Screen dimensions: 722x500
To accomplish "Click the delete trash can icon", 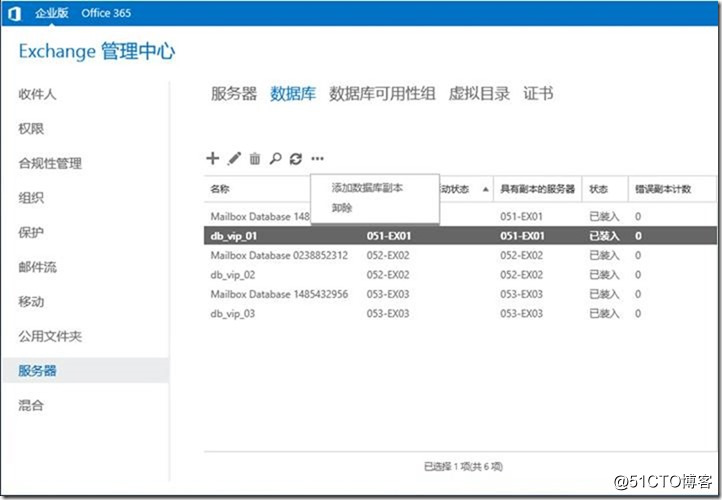I will click(x=255, y=158).
